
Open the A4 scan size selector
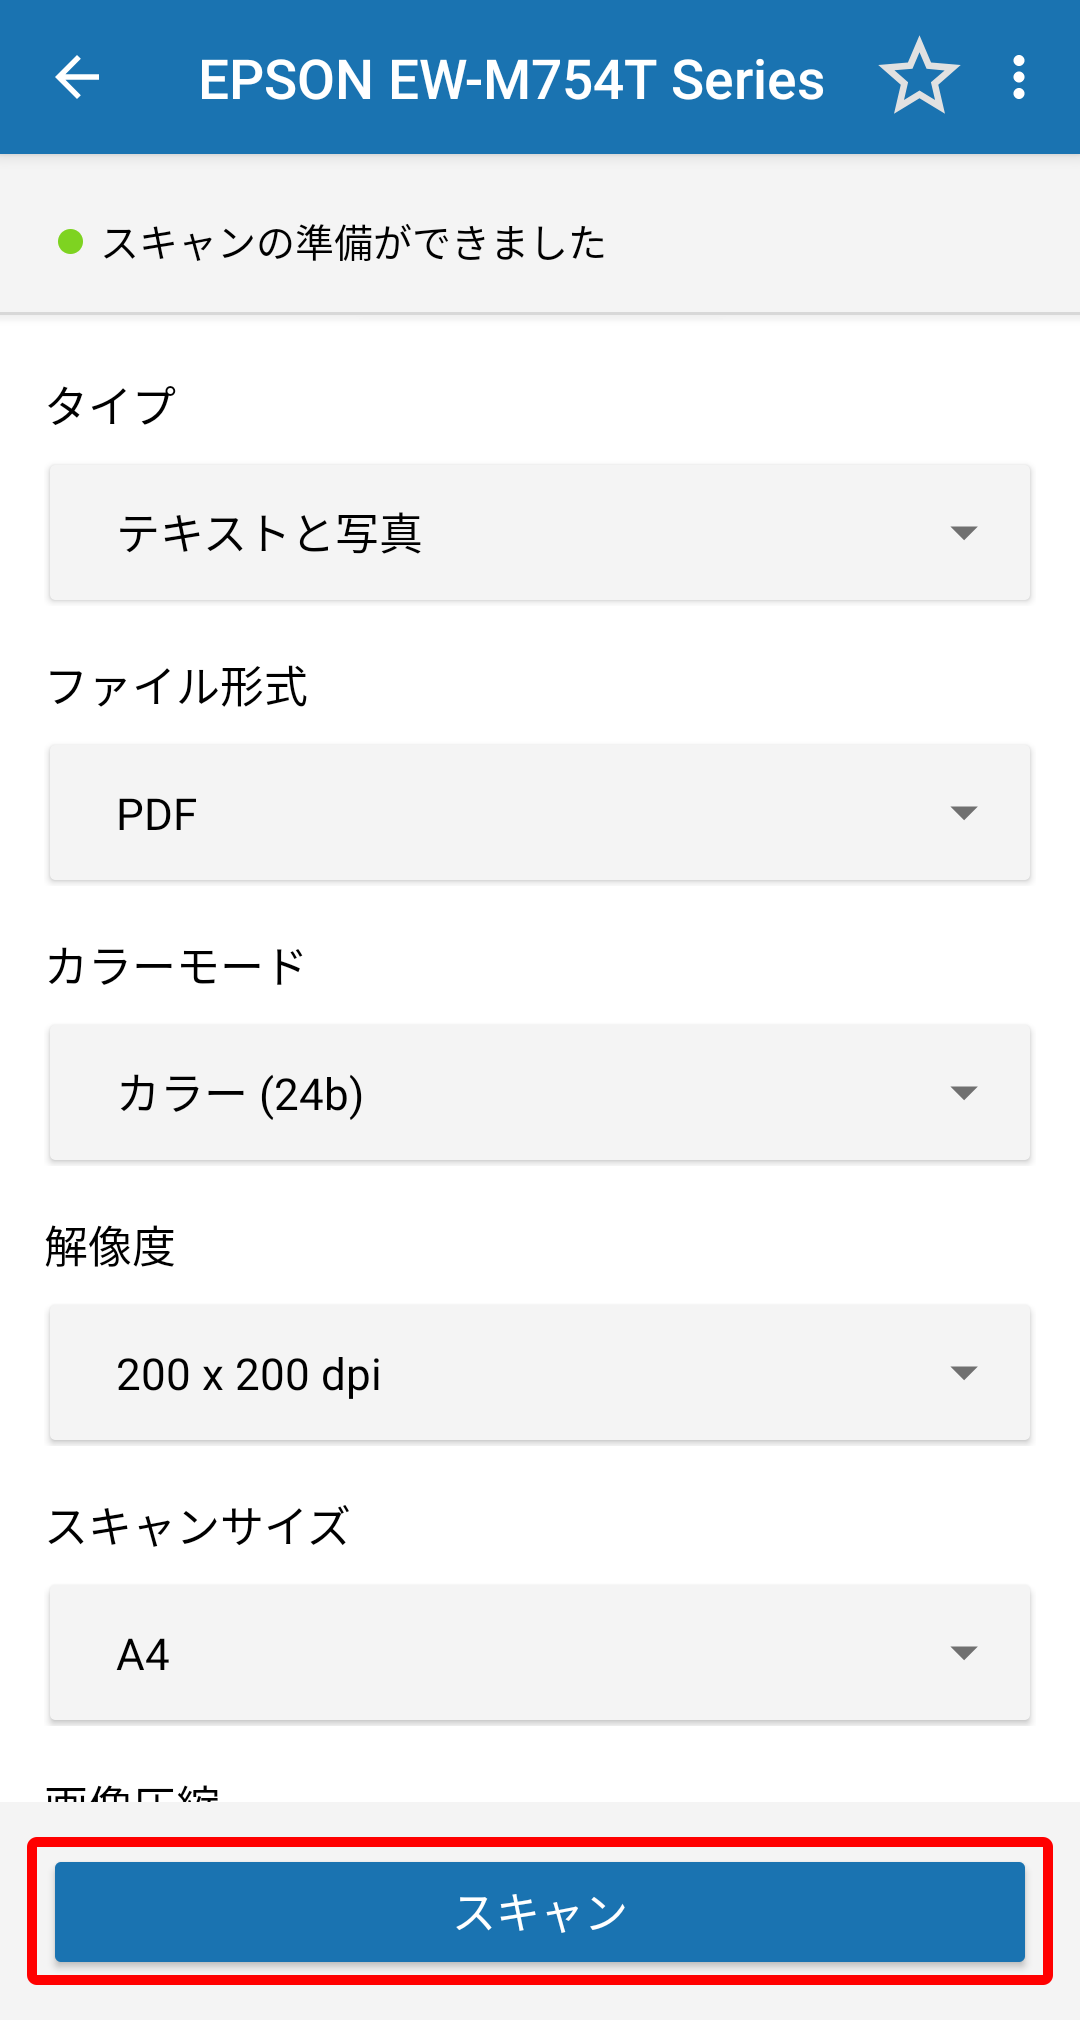coord(540,1653)
